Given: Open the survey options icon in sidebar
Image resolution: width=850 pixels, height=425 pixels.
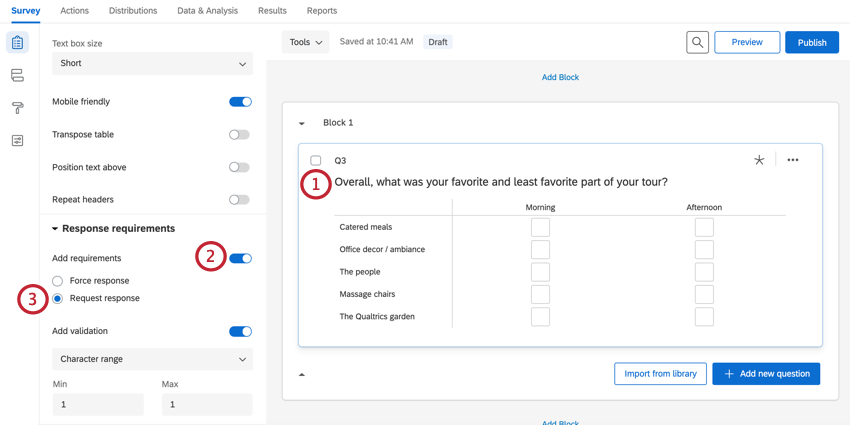Looking at the screenshot, I should pos(17,141).
